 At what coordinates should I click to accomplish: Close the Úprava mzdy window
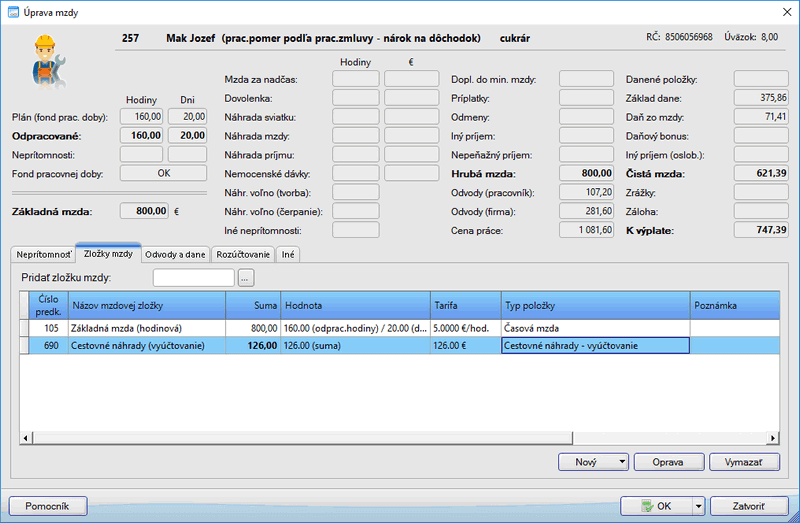pyautogui.click(x=780, y=11)
